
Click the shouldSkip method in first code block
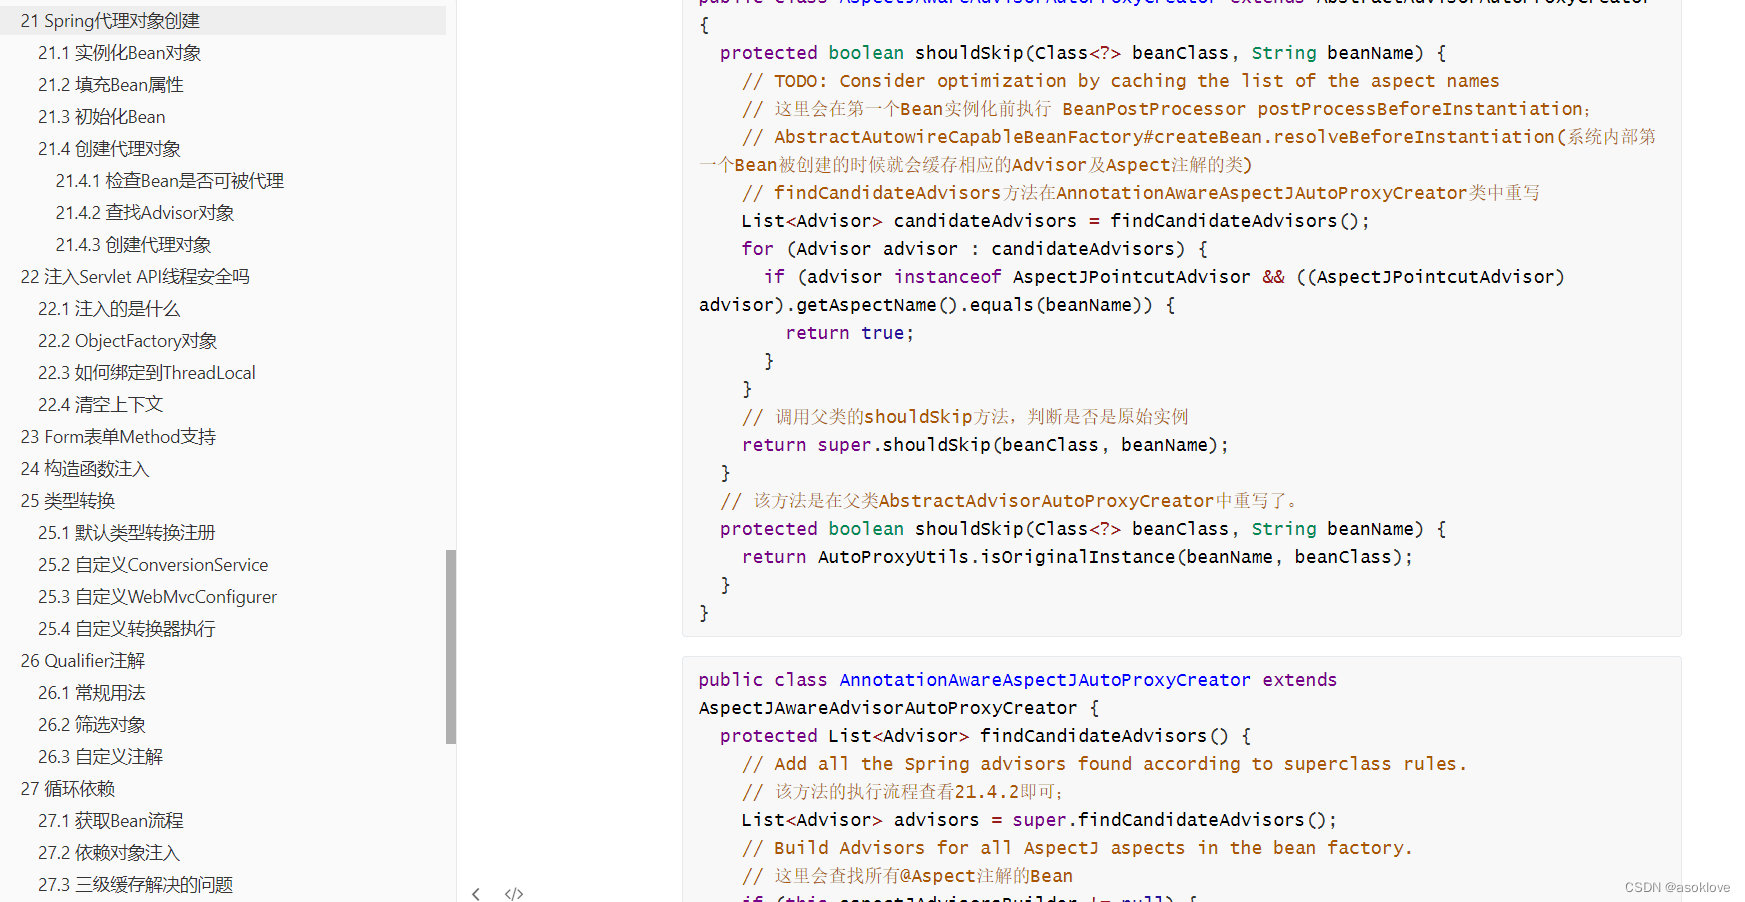[x=969, y=53]
